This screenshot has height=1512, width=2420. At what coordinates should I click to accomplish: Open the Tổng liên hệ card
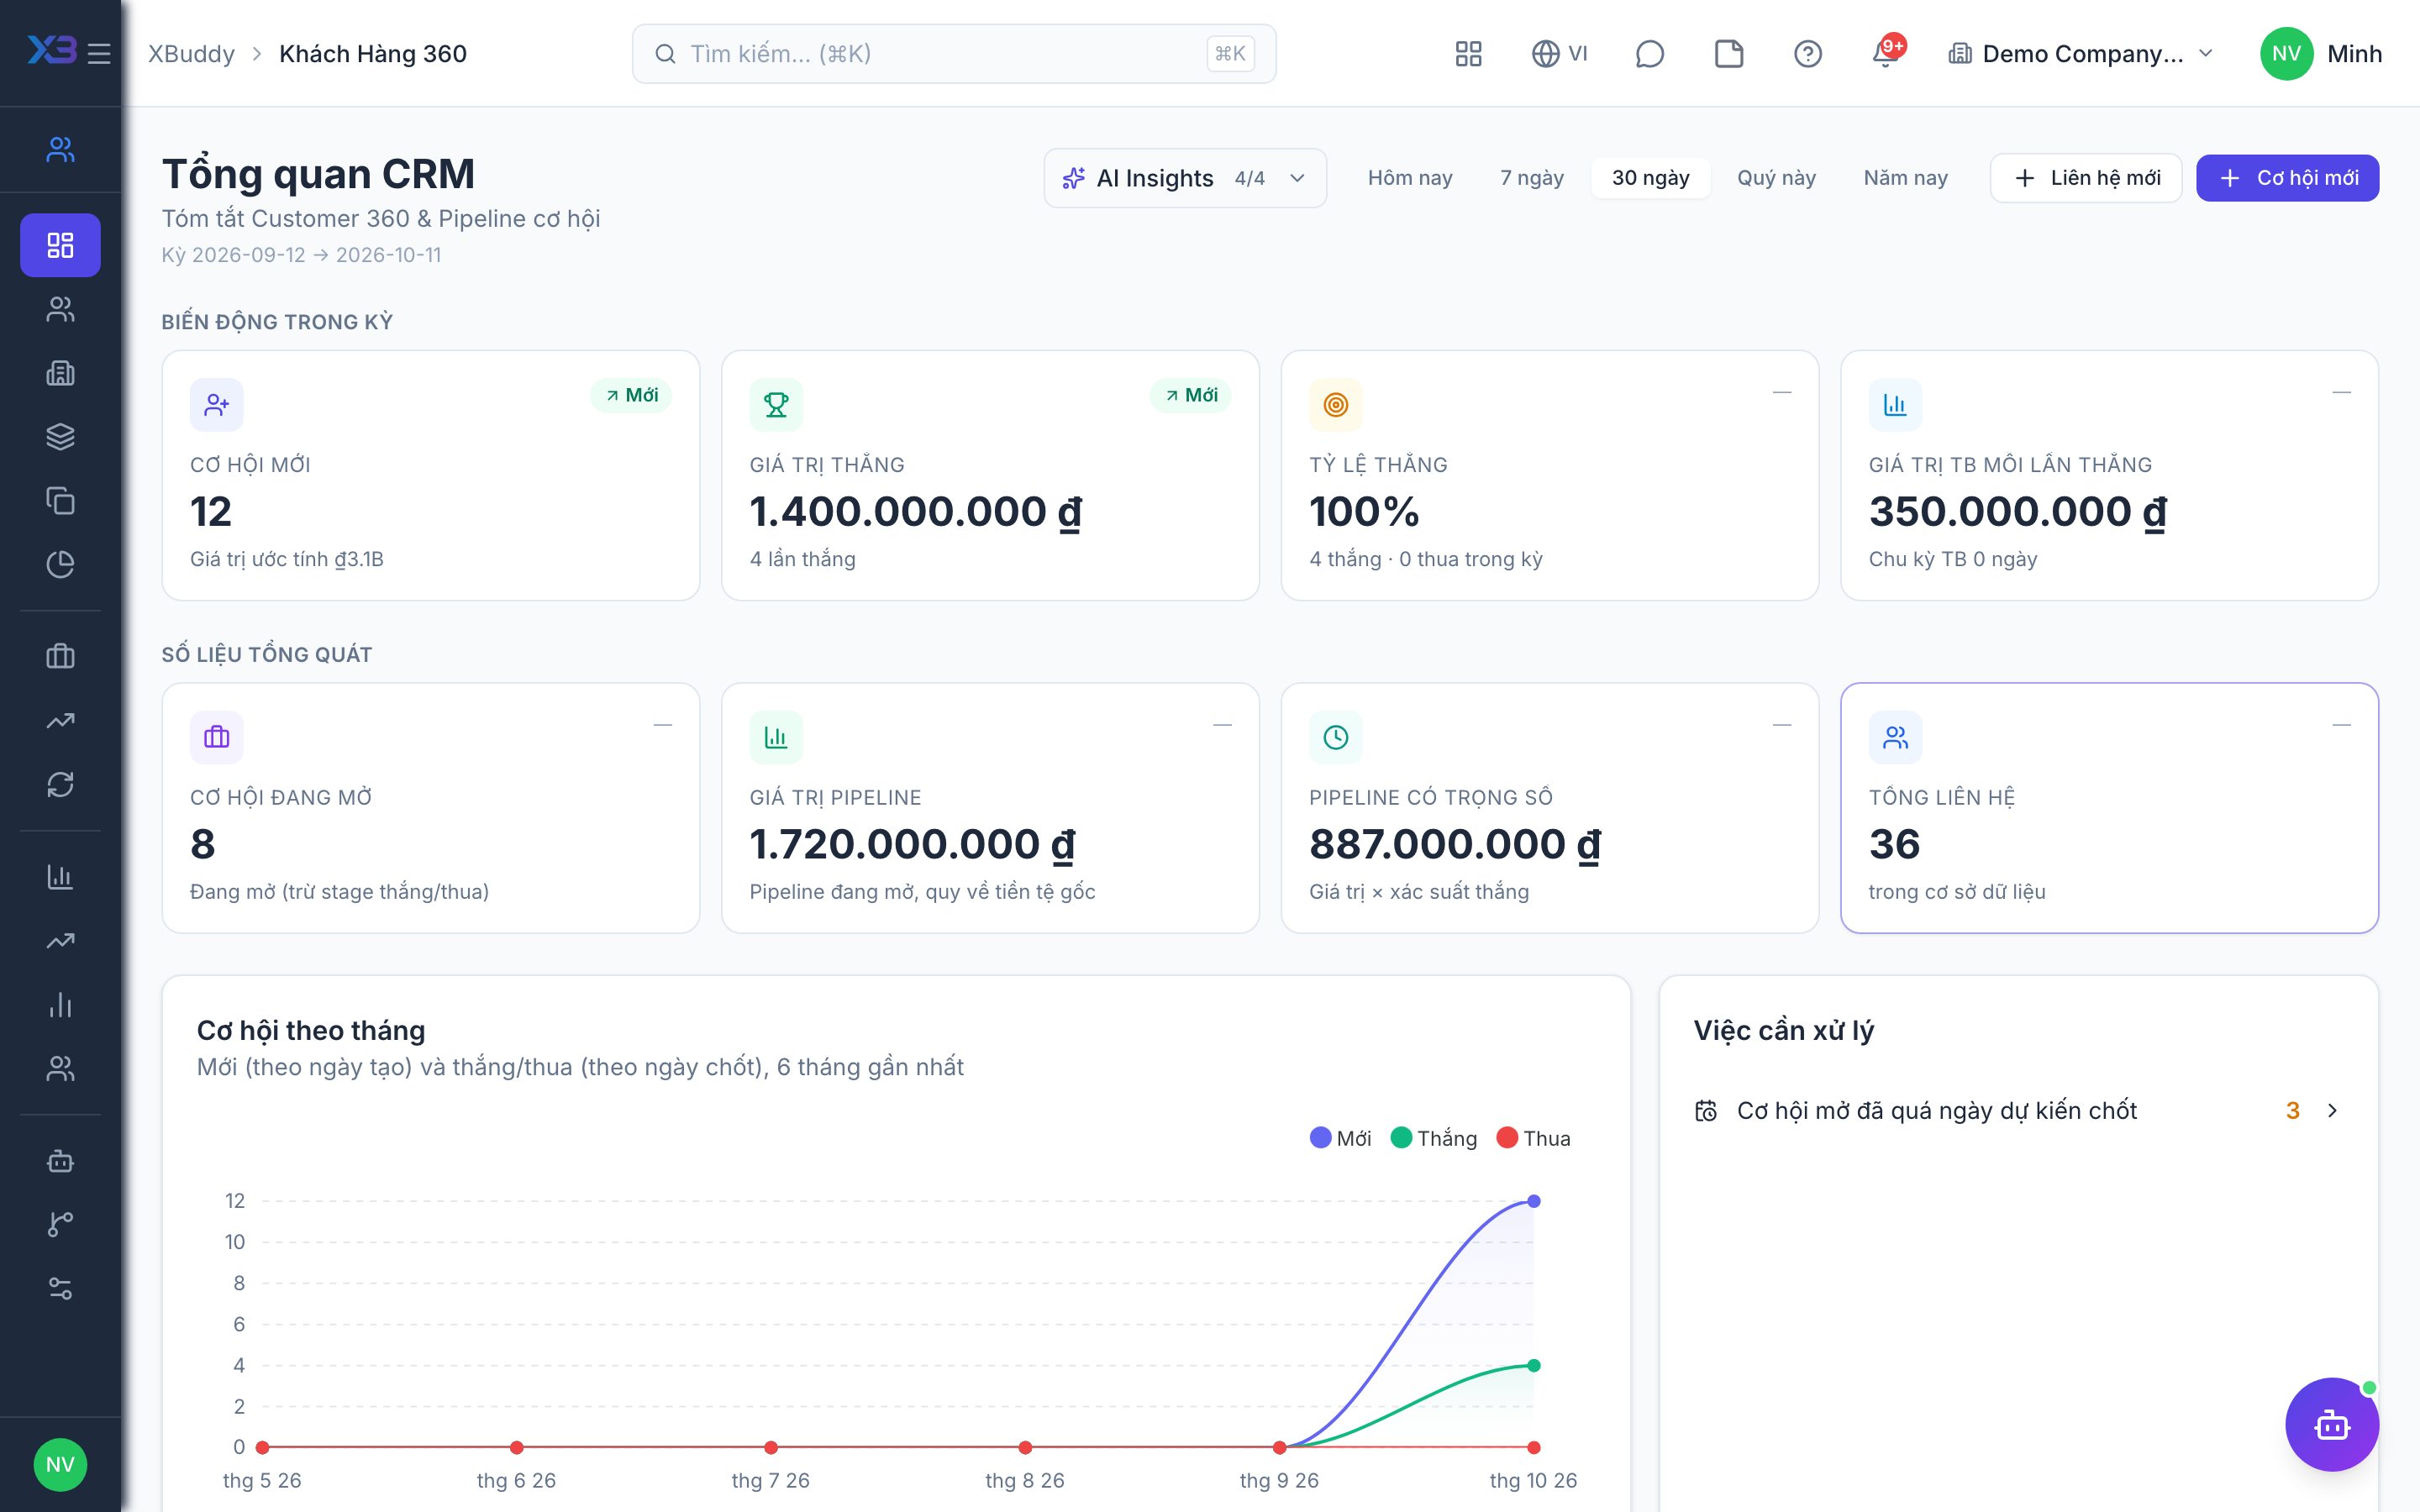tap(2109, 808)
